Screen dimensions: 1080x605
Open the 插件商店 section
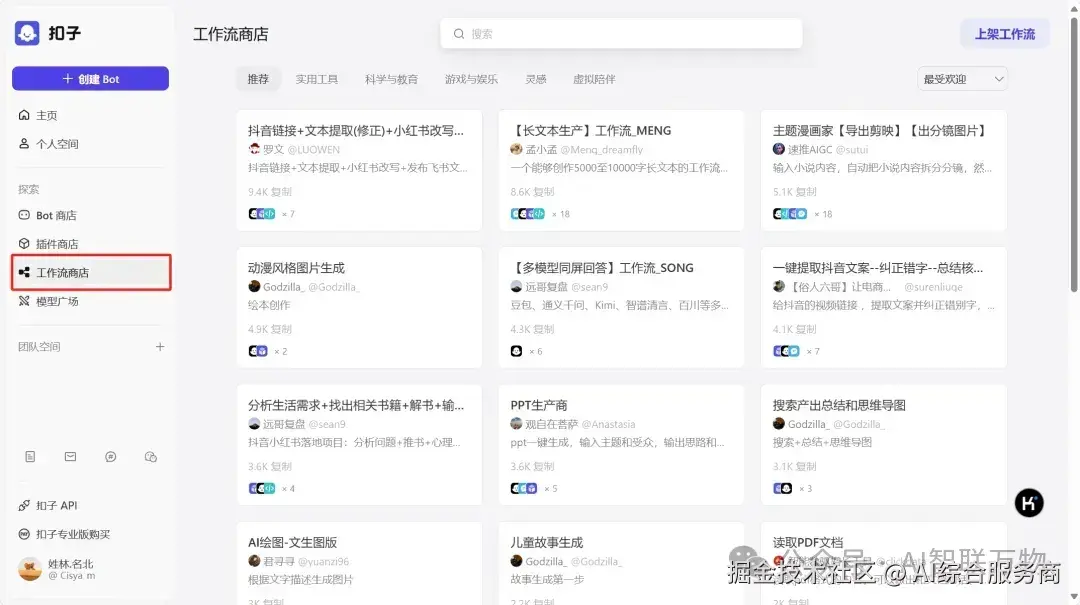pos(55,243)
